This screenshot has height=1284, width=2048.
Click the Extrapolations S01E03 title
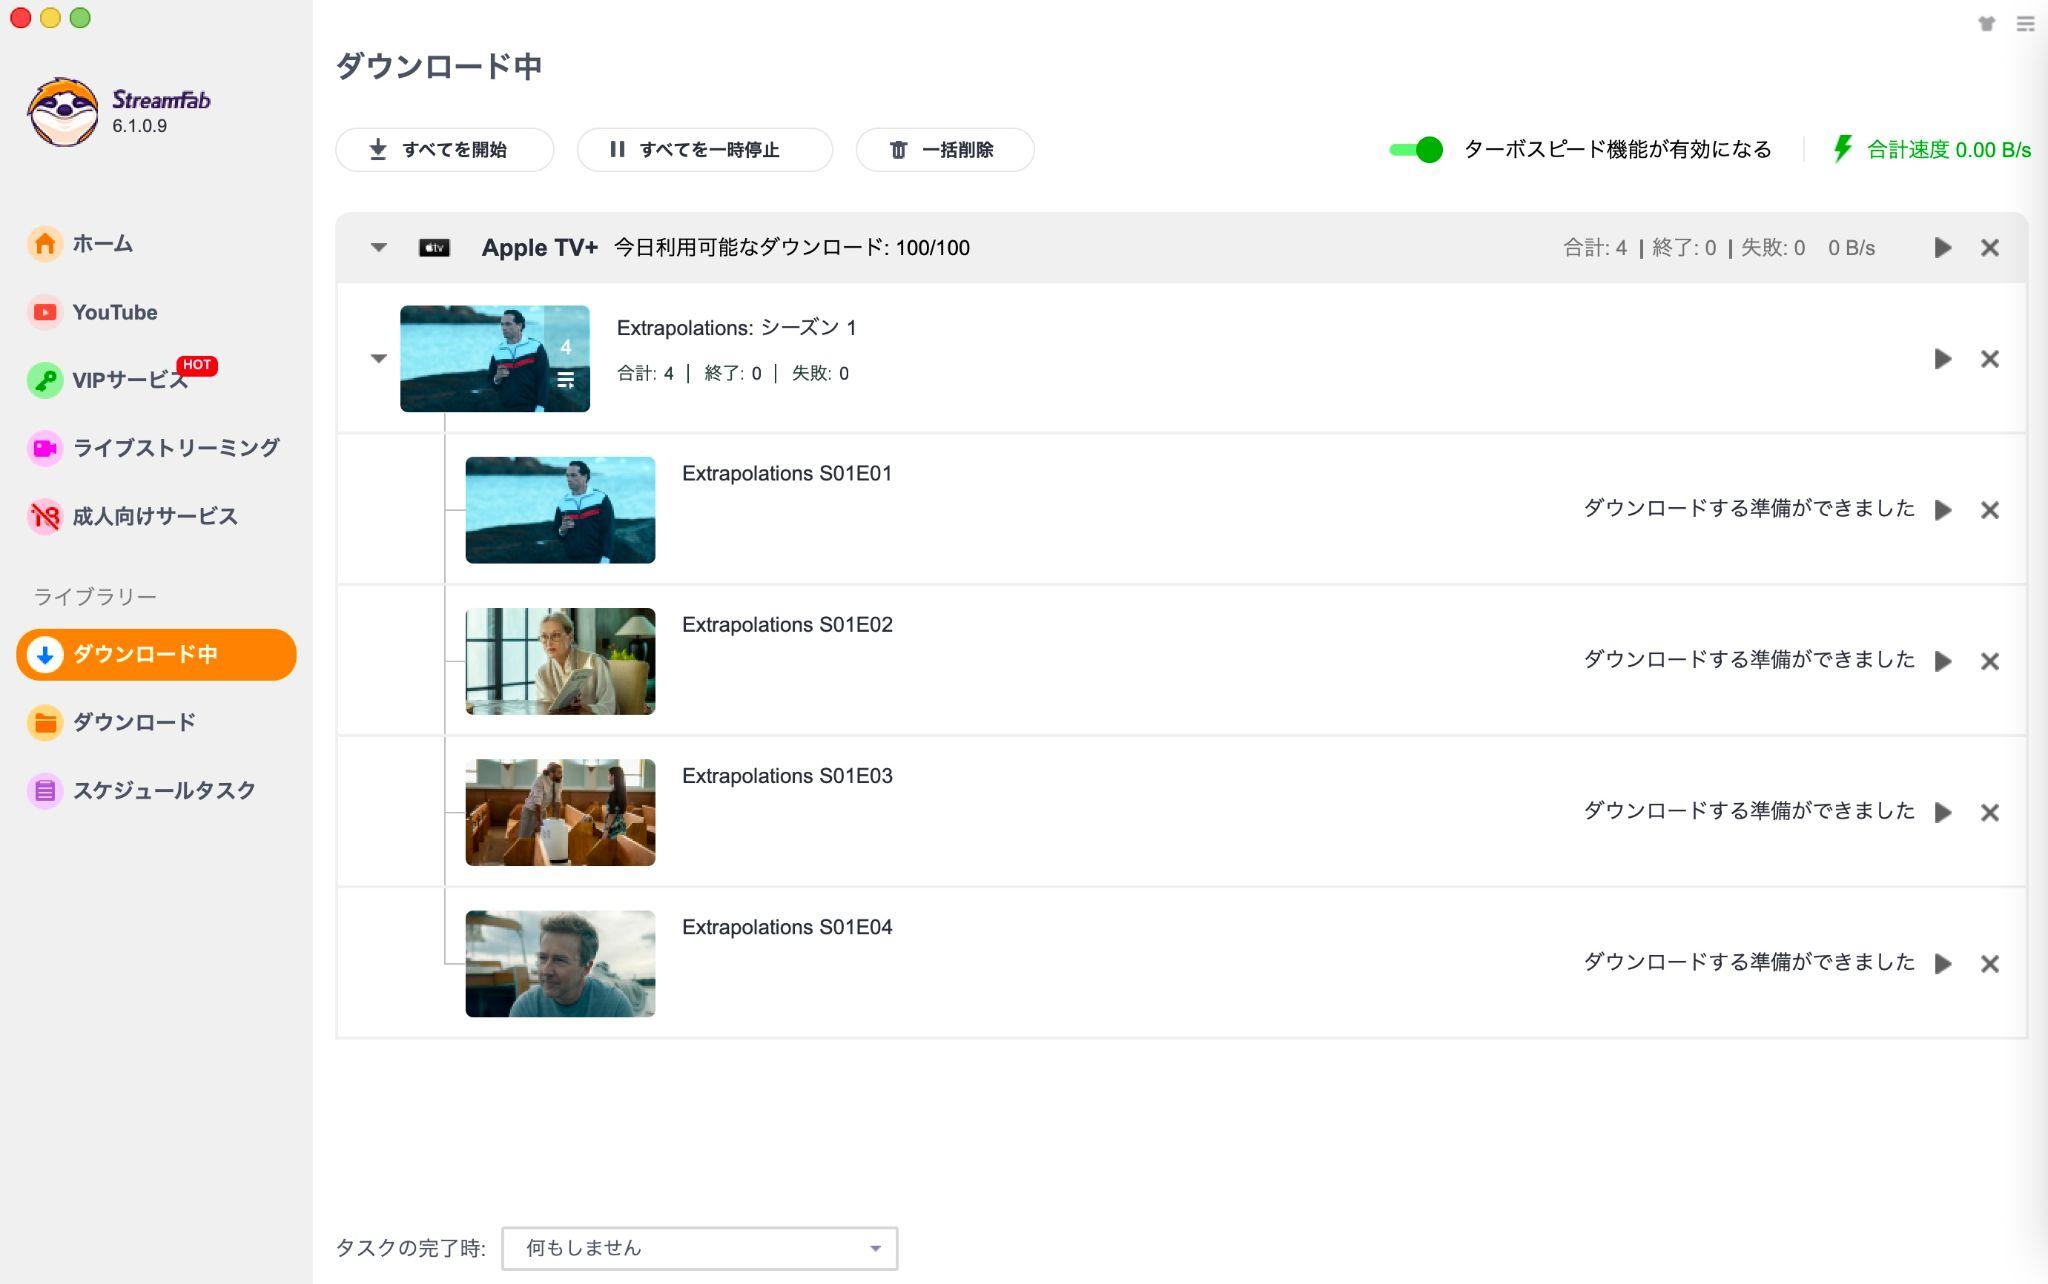coord(787,776)
